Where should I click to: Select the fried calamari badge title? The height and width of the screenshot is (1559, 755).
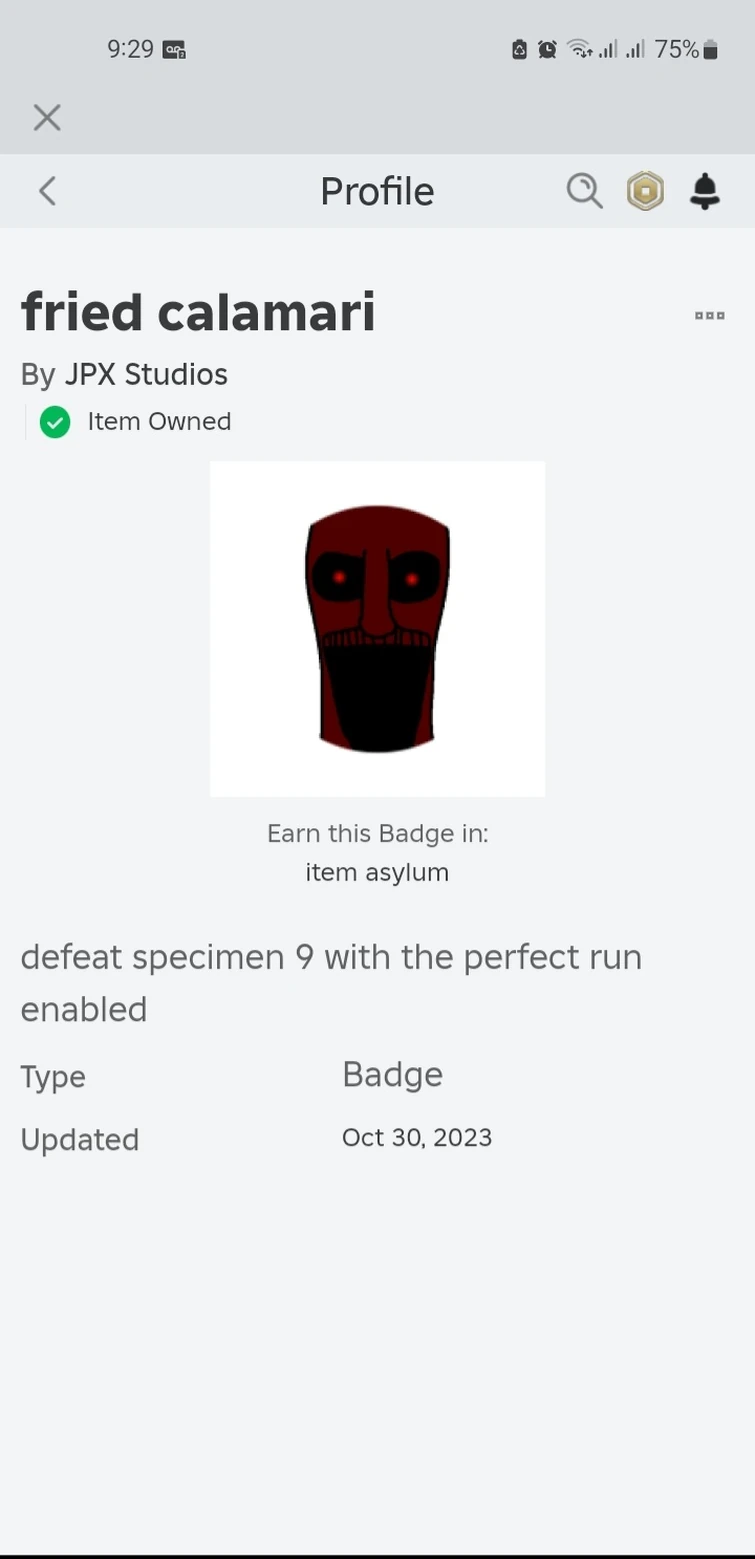198,312
